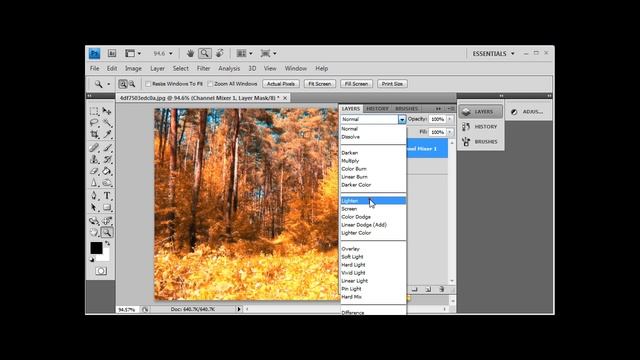This screenshot has width=640, height=360.
Task: Open collapsed LAYERS panel button
Action: (481, 112)
